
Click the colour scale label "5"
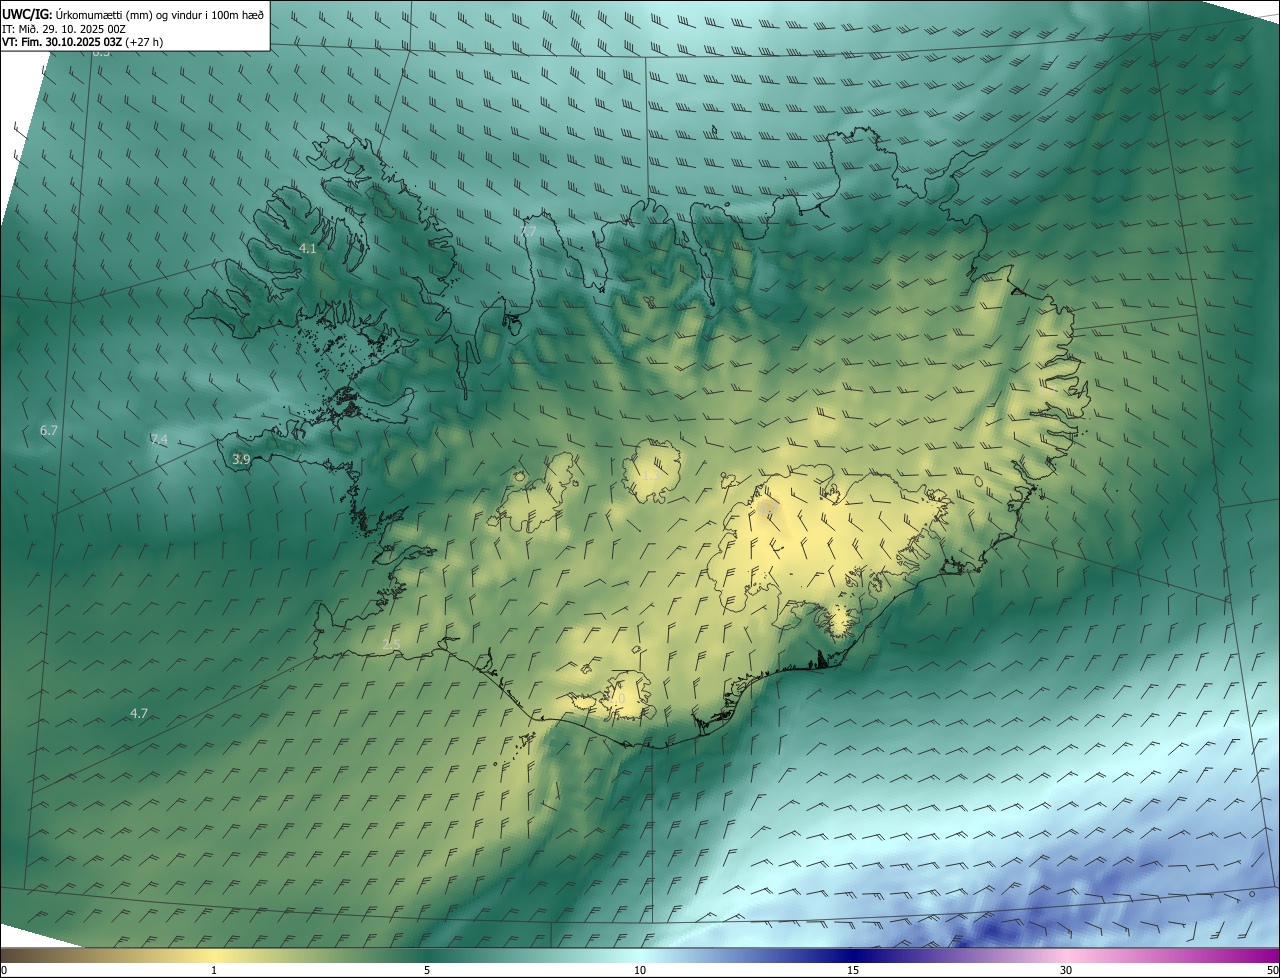427,970
